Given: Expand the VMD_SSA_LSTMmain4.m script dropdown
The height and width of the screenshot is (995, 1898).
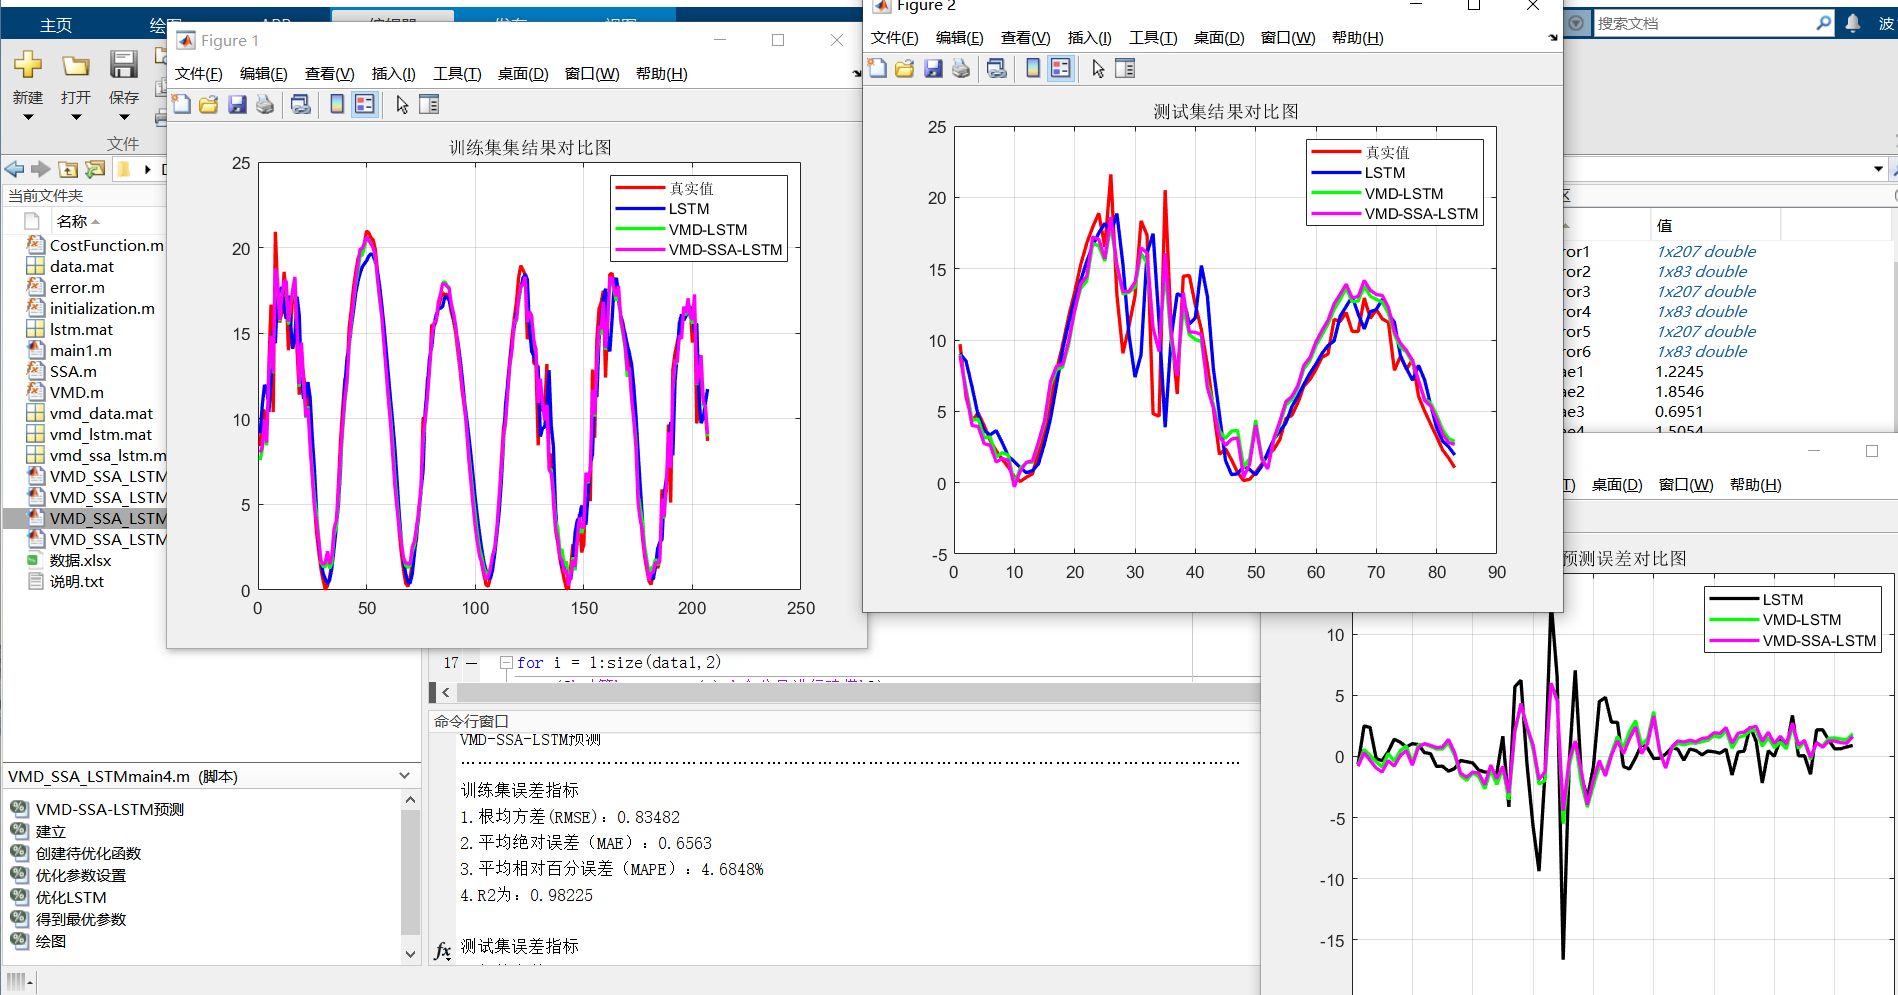Looking at the screenshot, I should 404,775.
